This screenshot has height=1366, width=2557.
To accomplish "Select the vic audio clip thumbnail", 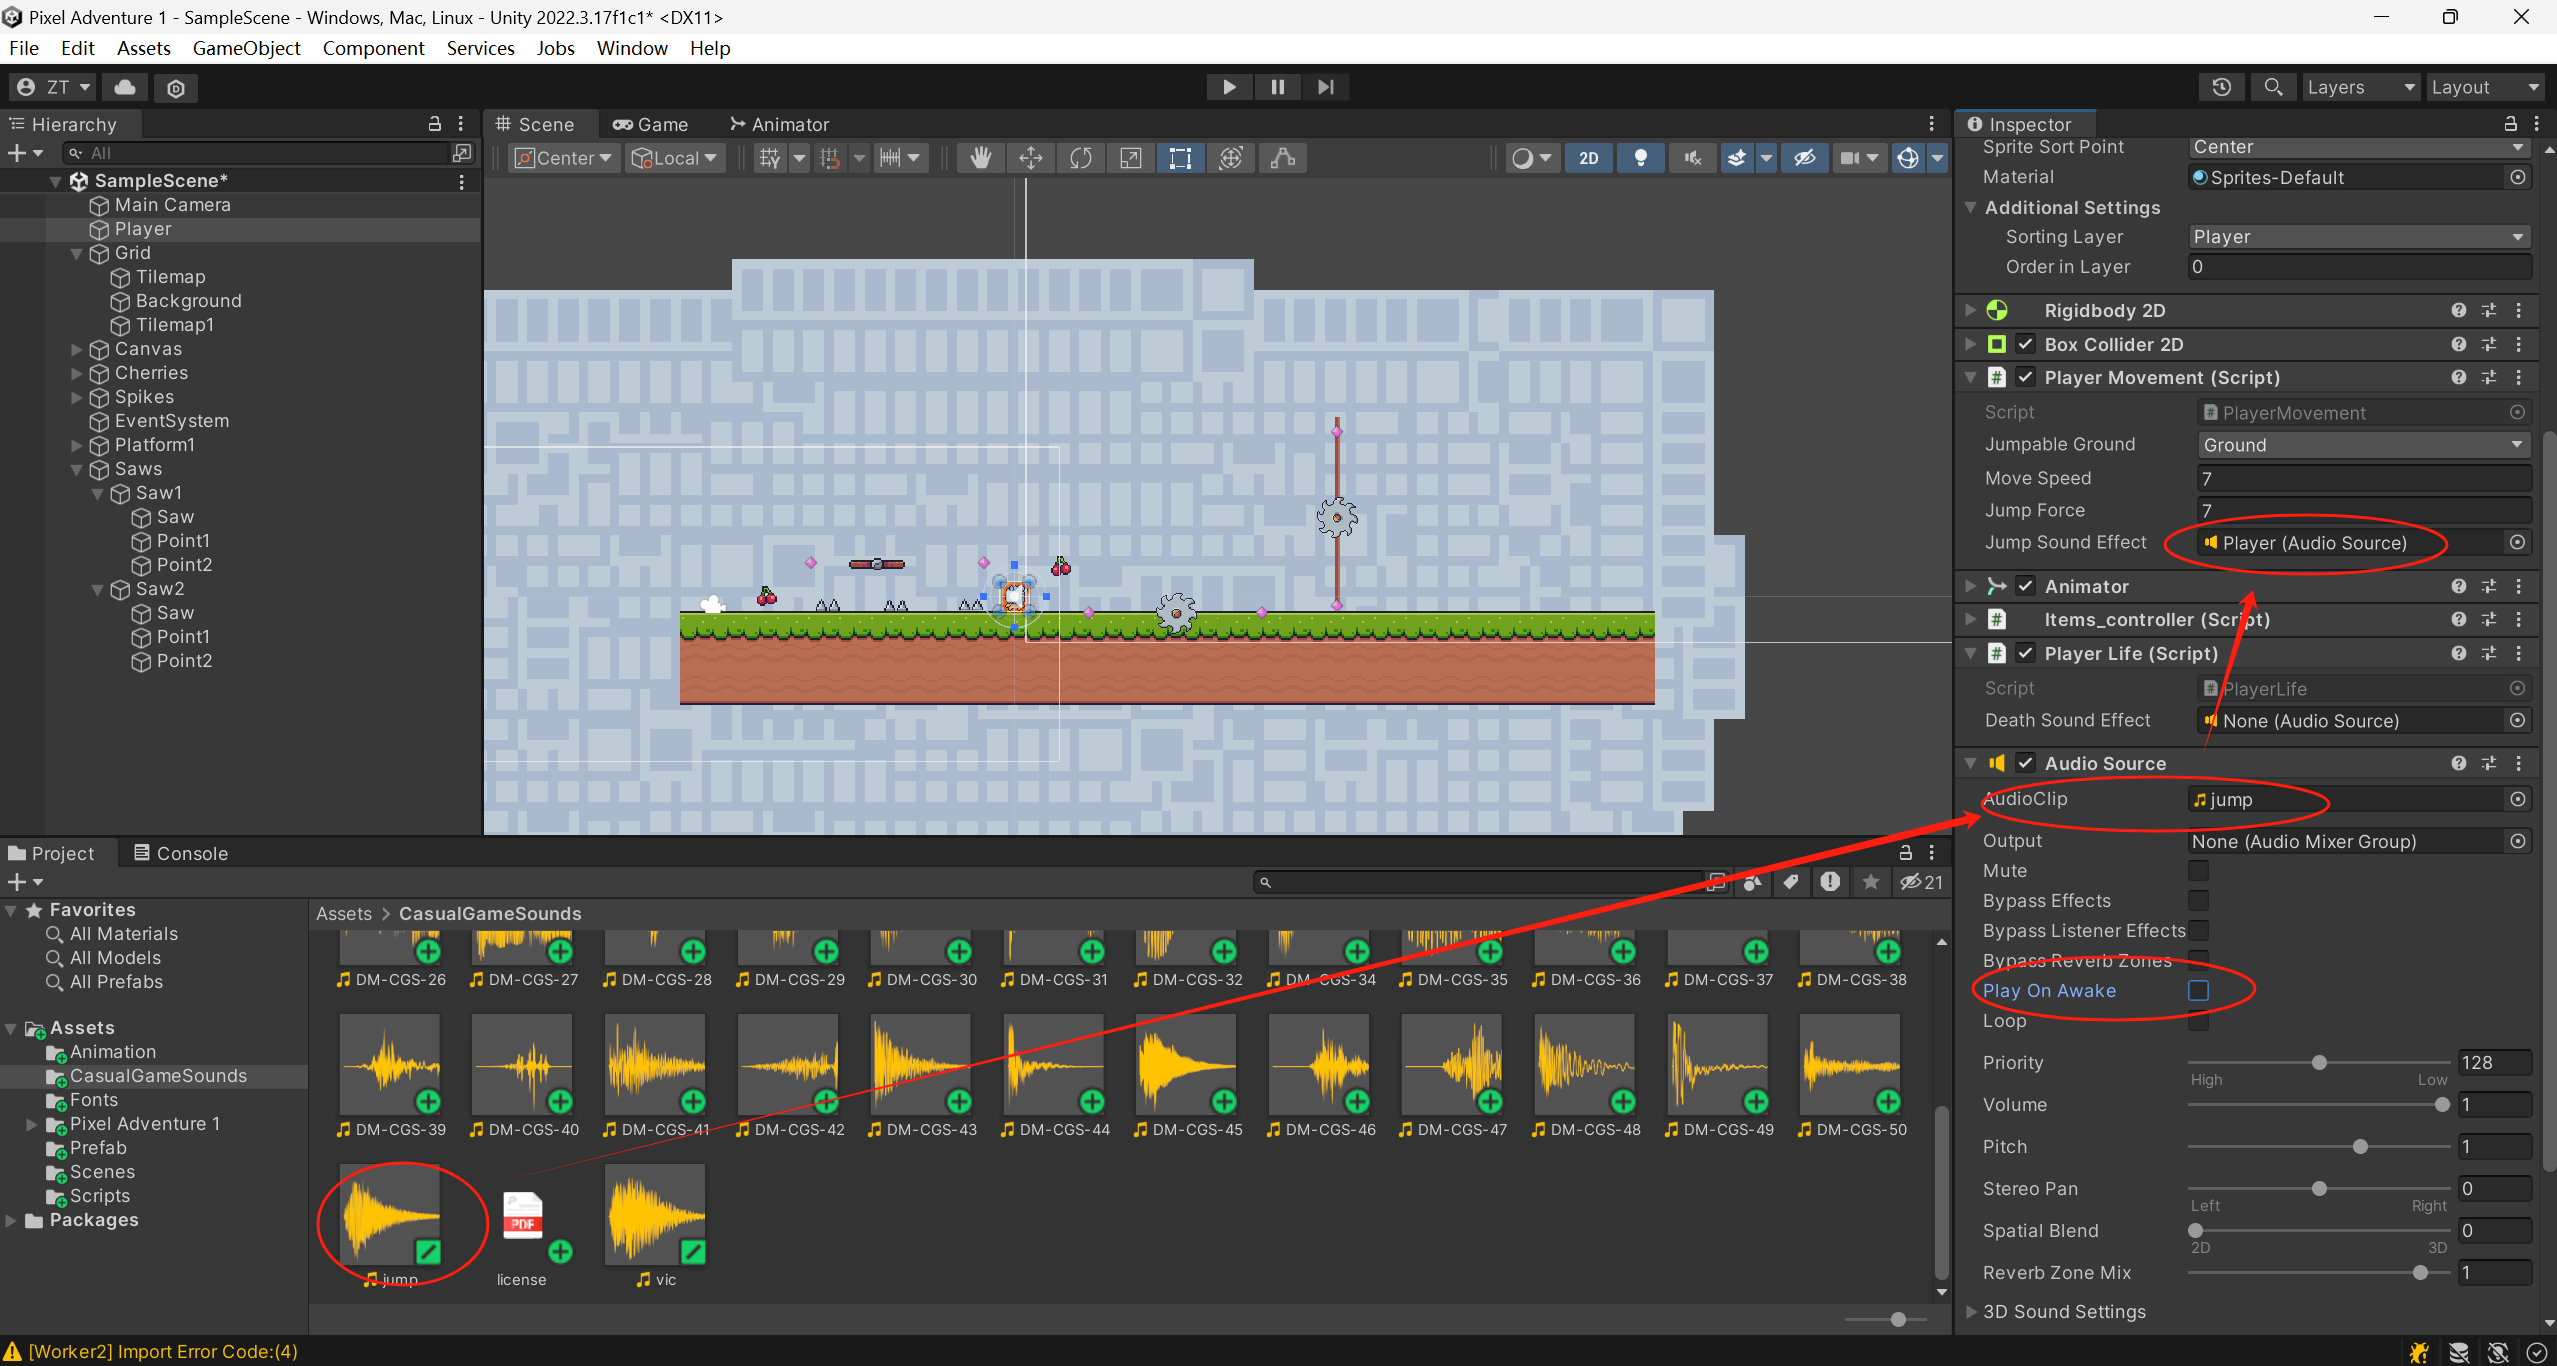I will click(655, 1215).
